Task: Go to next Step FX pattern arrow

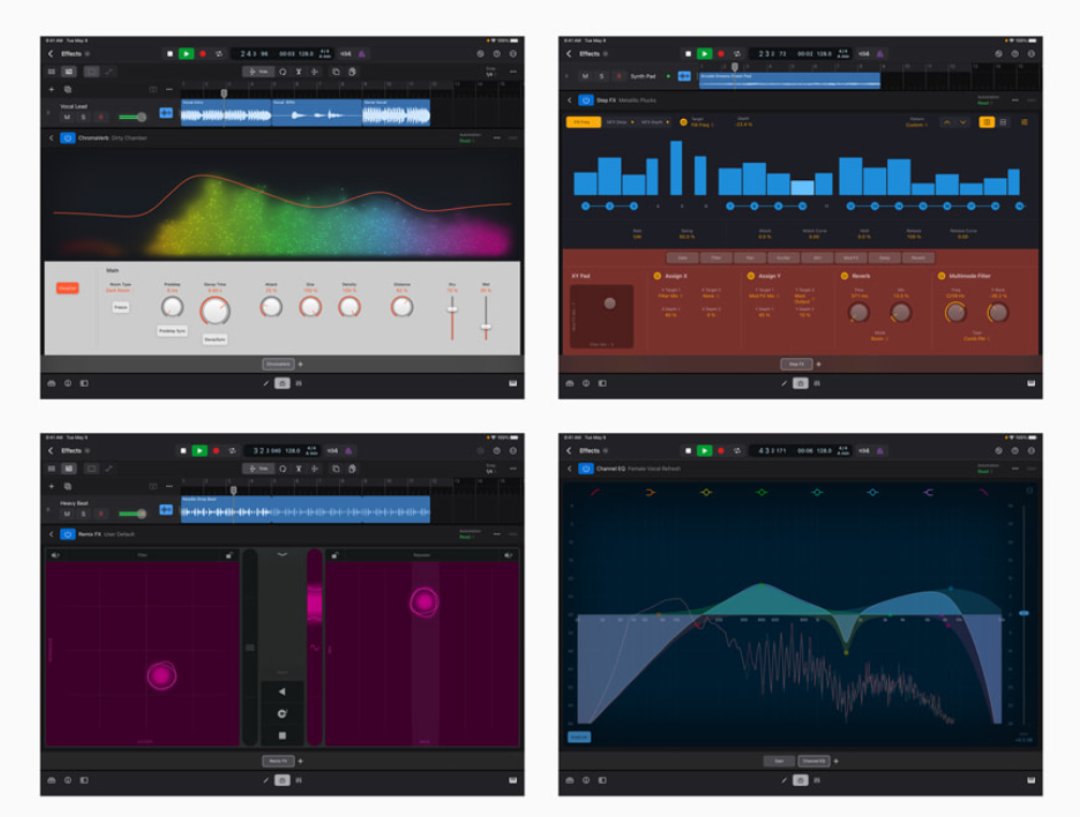Action: (x=963, y=122)
